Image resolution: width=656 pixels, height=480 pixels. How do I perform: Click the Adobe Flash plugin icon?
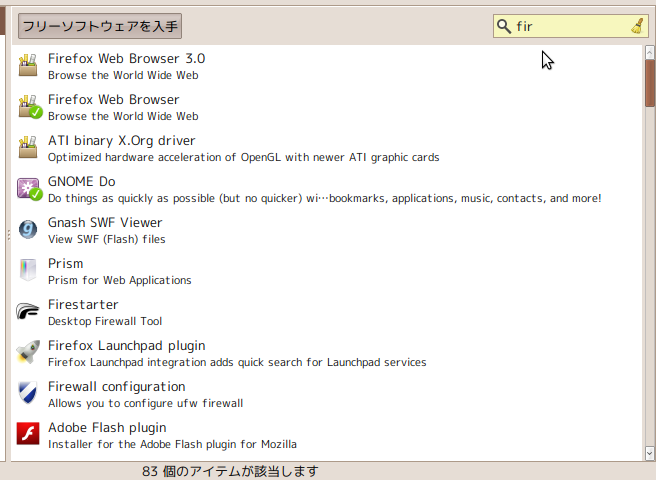28,434
